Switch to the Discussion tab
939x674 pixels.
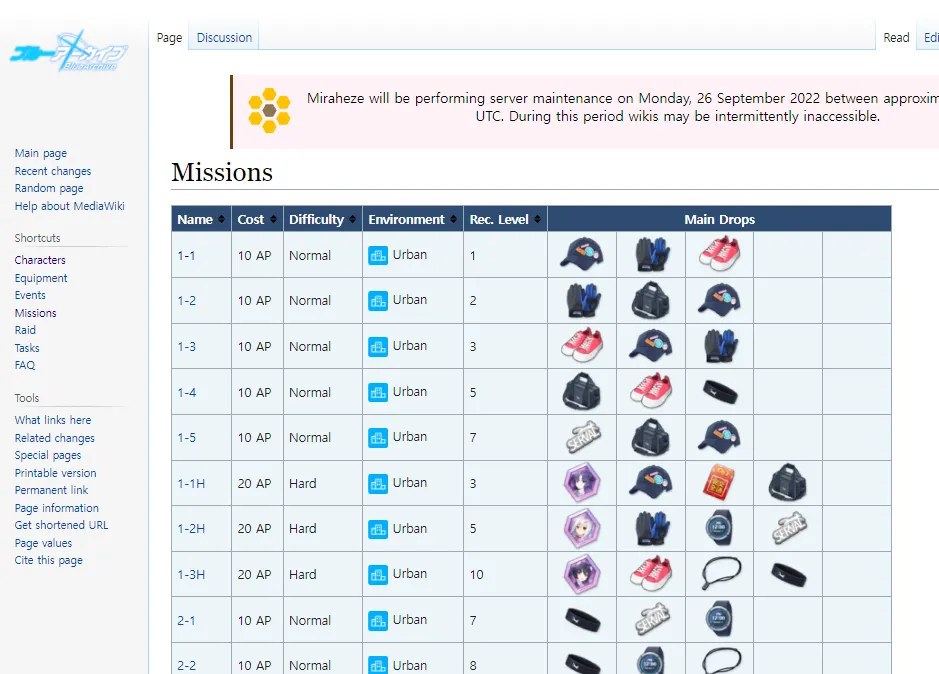tap(224, 37)
